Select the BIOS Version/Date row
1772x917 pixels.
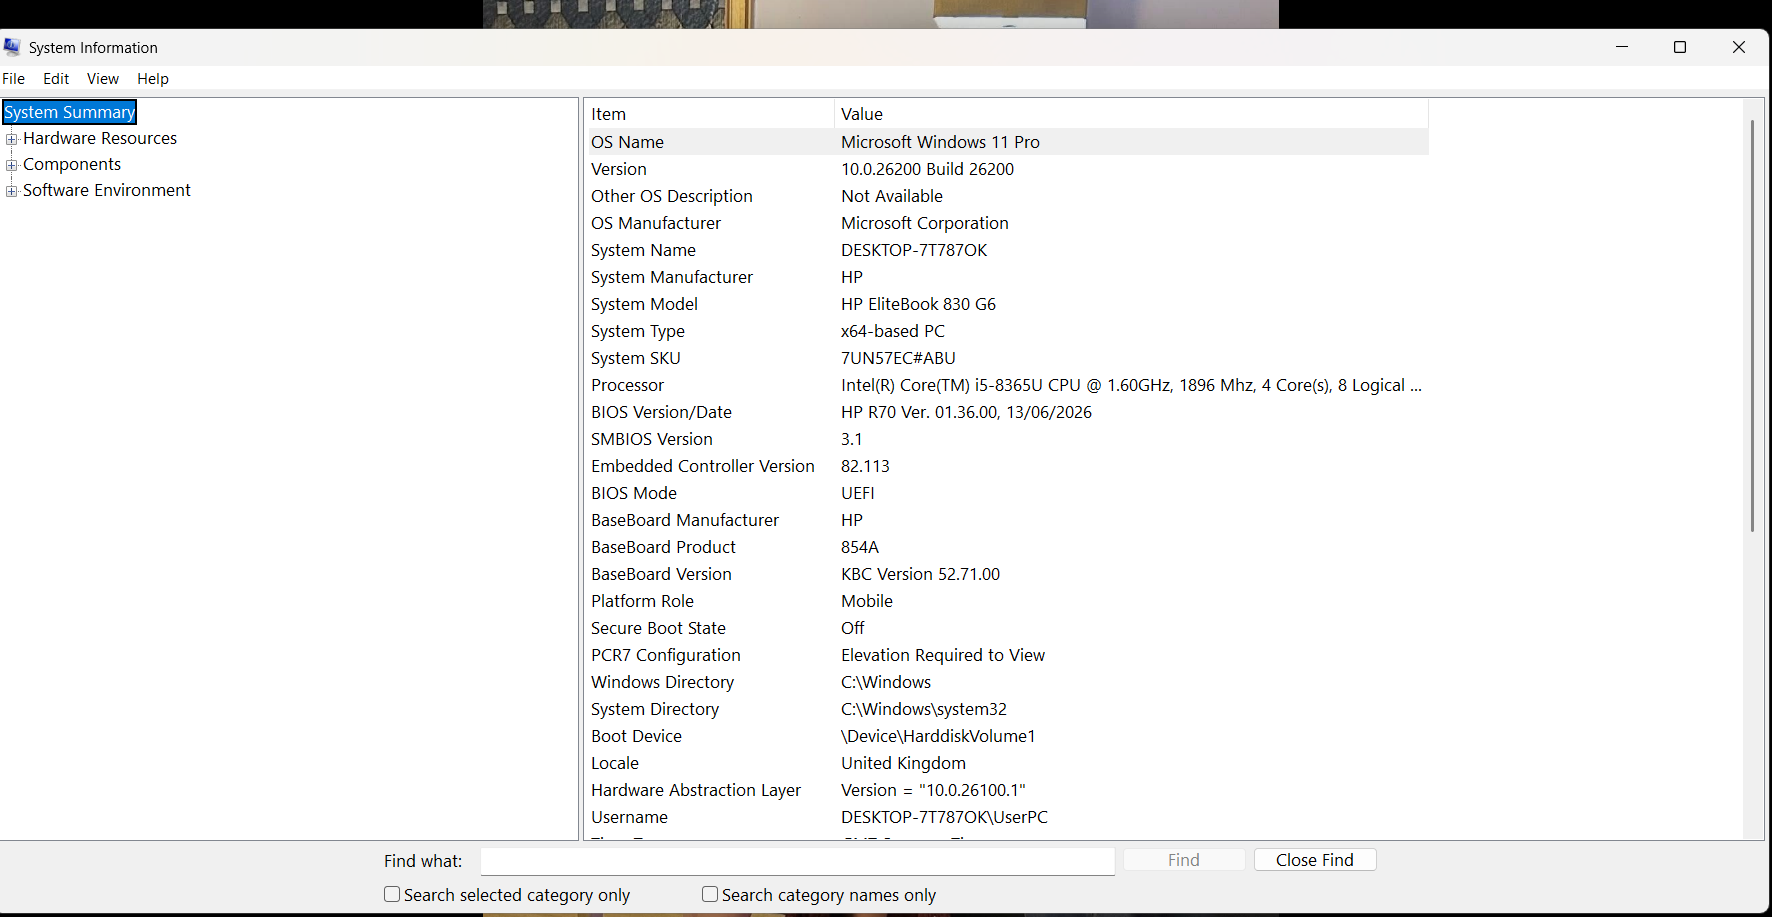1007,412
